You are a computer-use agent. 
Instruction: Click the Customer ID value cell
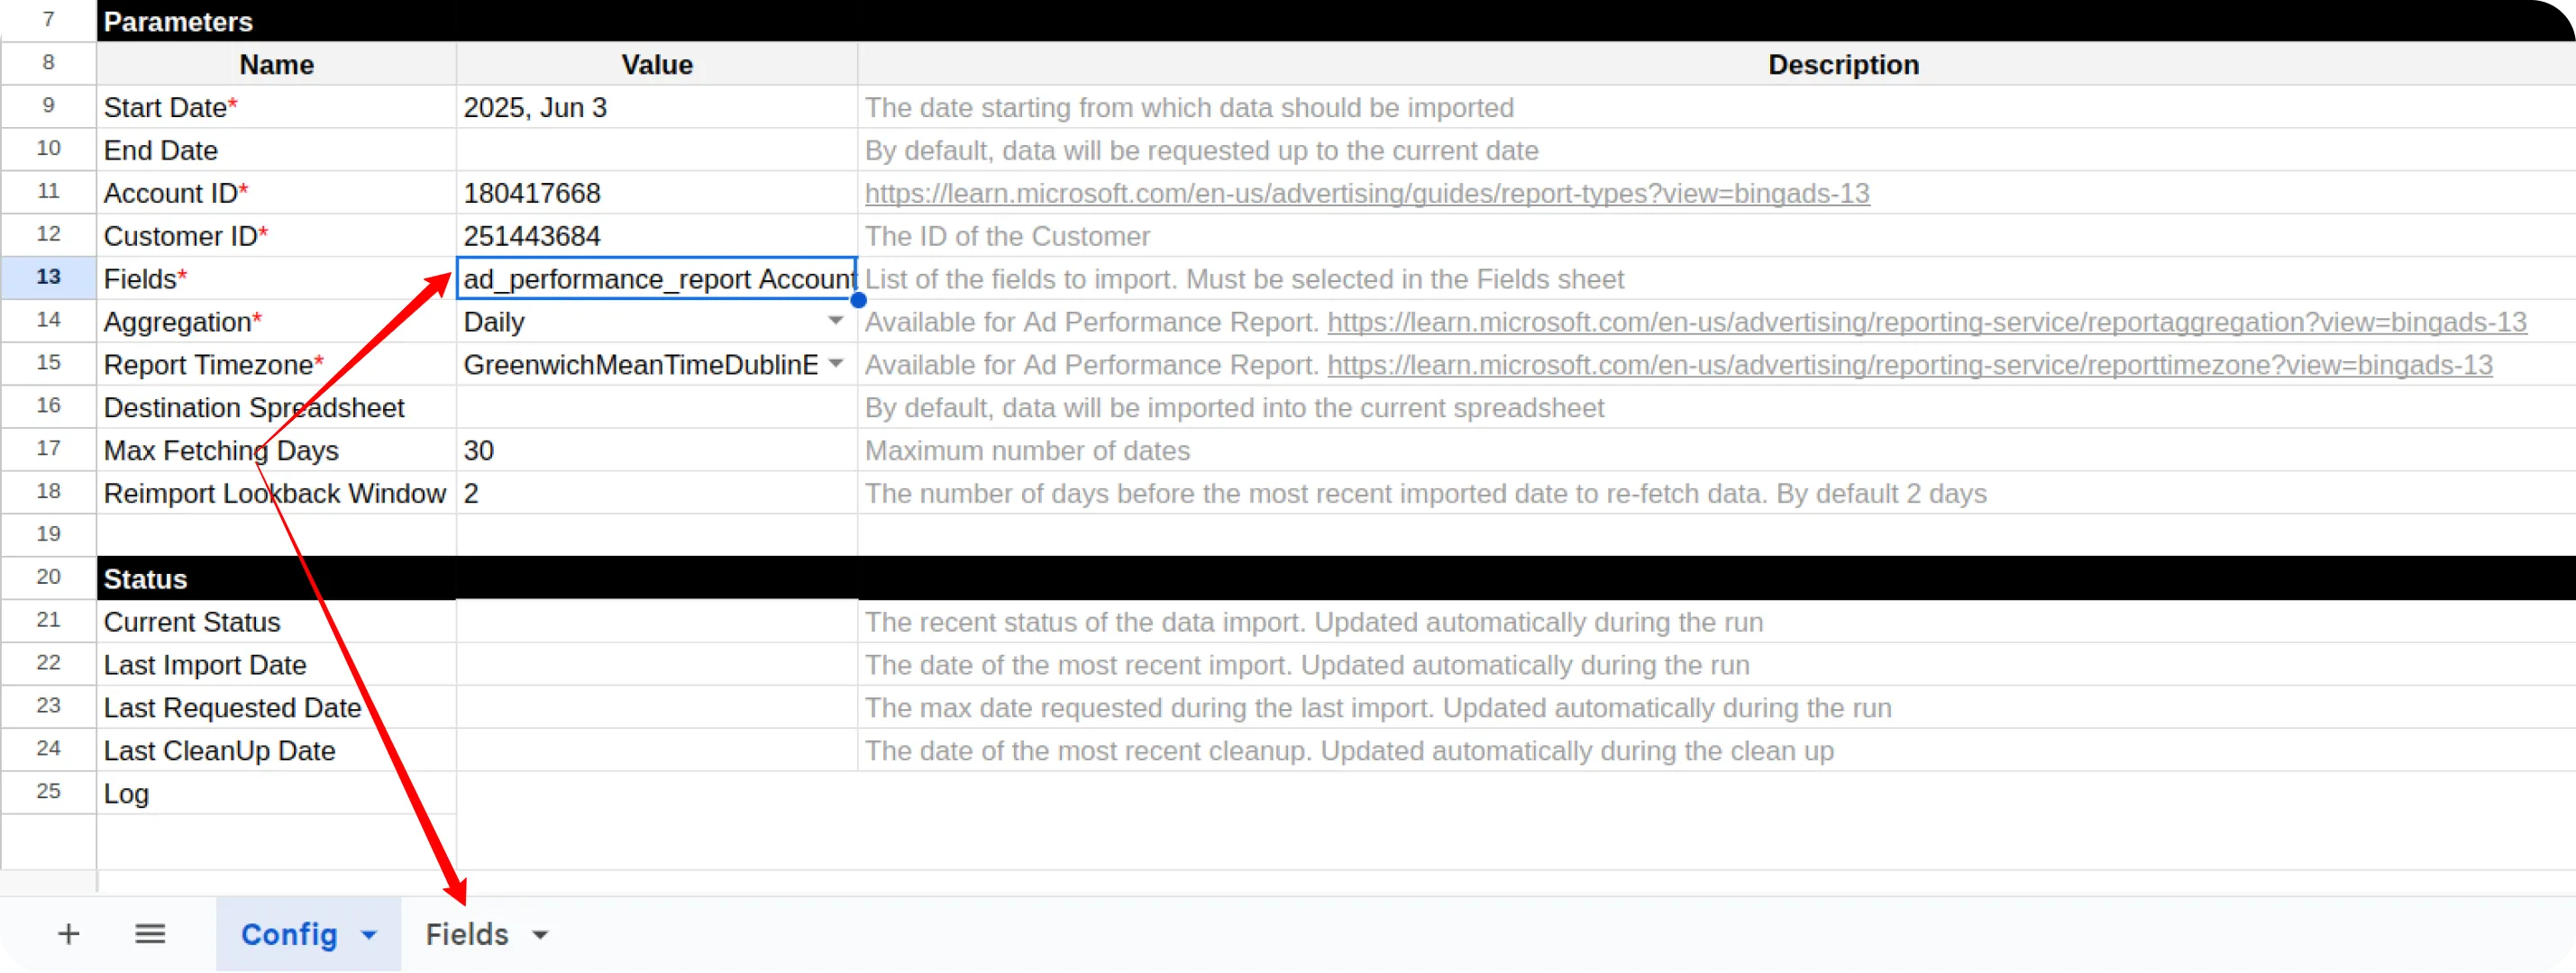click(x=656, y=236)
